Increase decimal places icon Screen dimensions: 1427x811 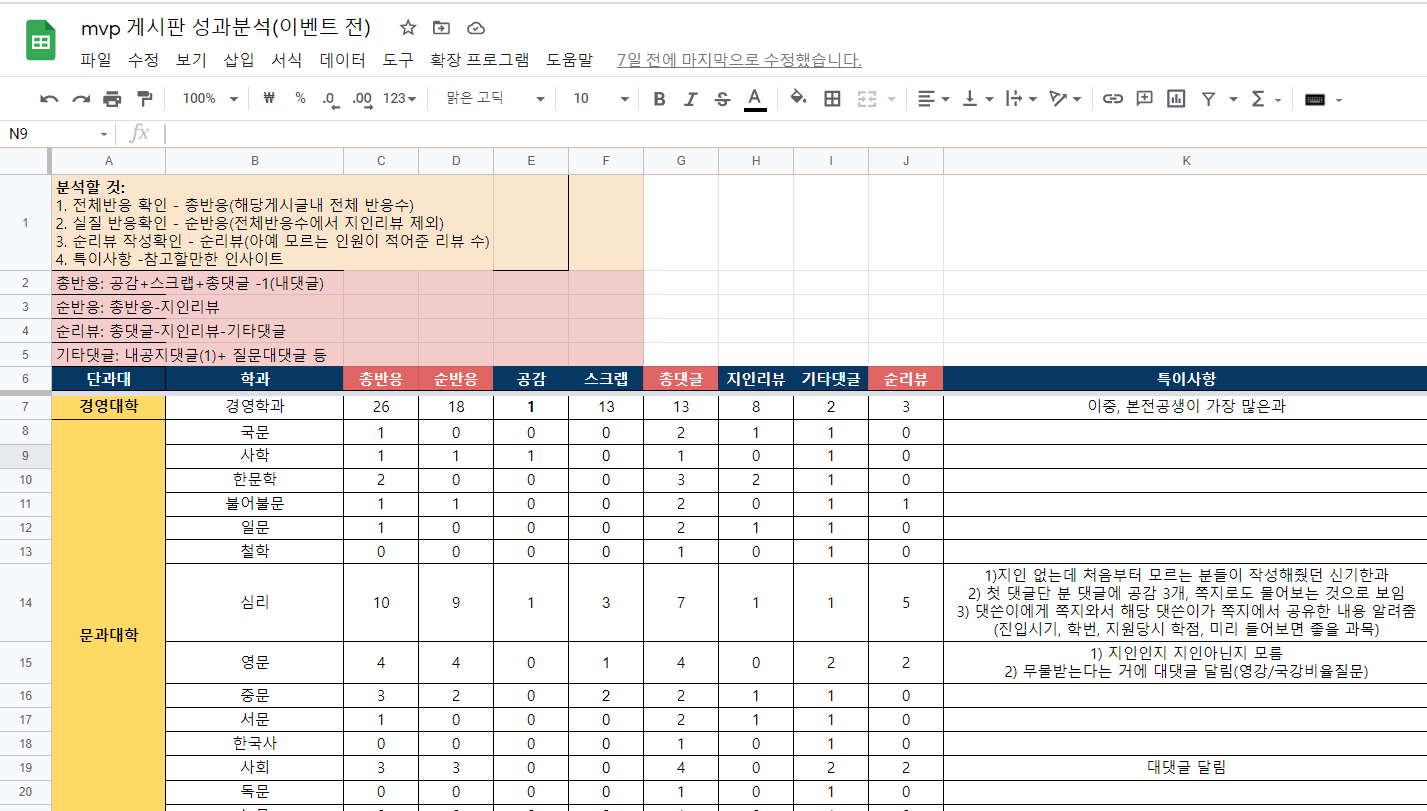pos(362,99)
